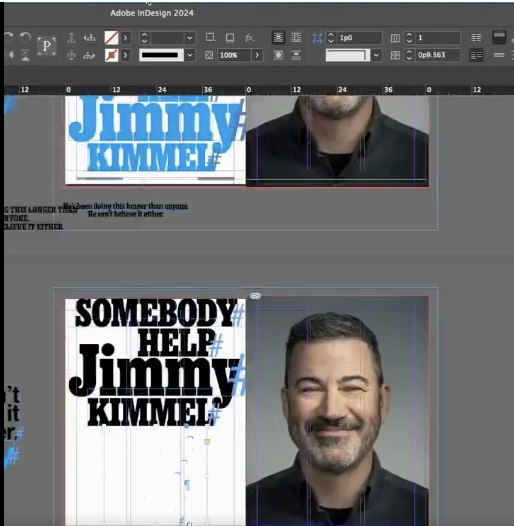Viewport: 514px width, 526px height.
Task: Click the corner options icon
Action: coord(210,37)
